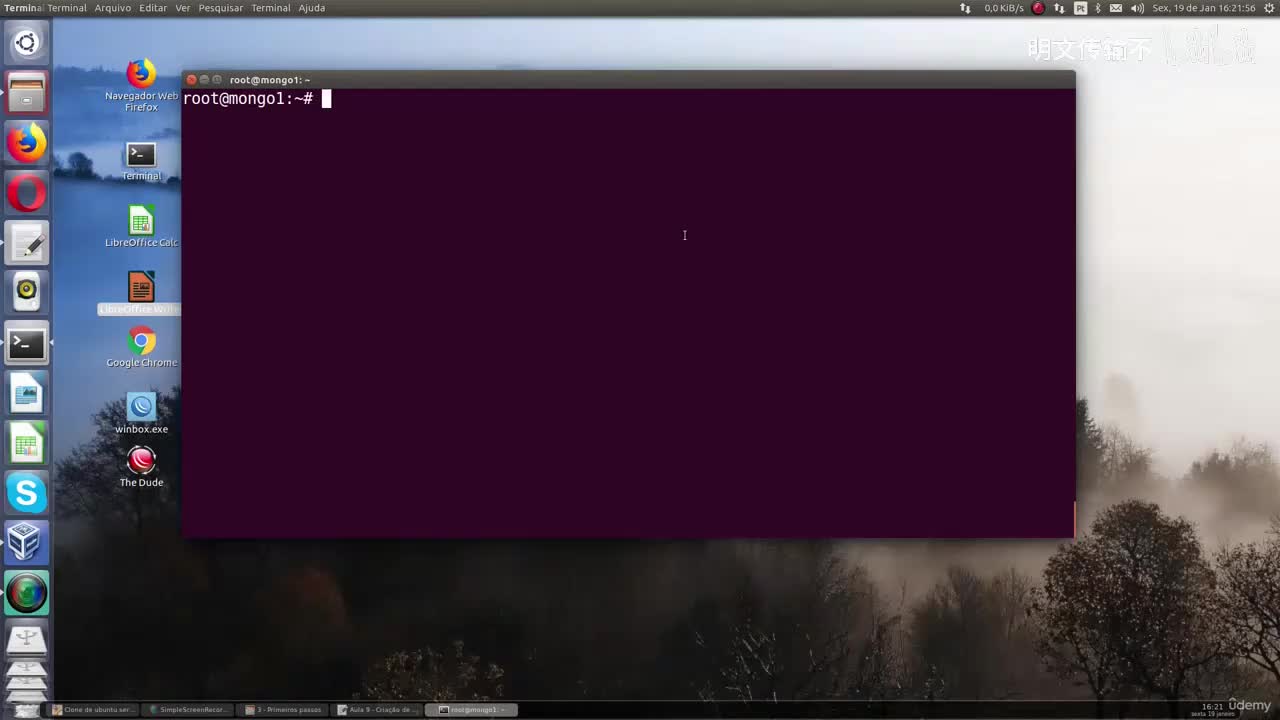This screenshot has height=720, width=1280.
Task: Open the green globe app in dock
Action: [26, 593]
